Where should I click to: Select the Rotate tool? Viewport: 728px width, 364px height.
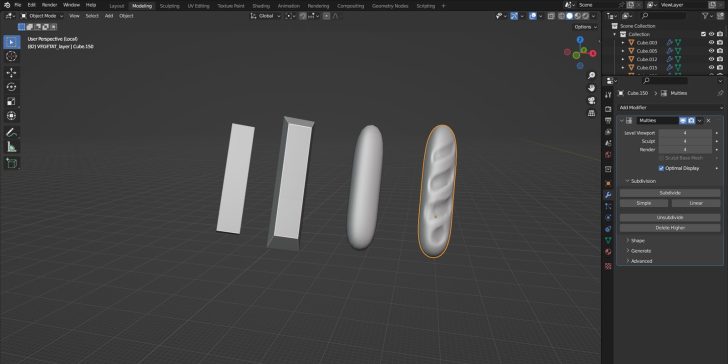pos(12,87)
